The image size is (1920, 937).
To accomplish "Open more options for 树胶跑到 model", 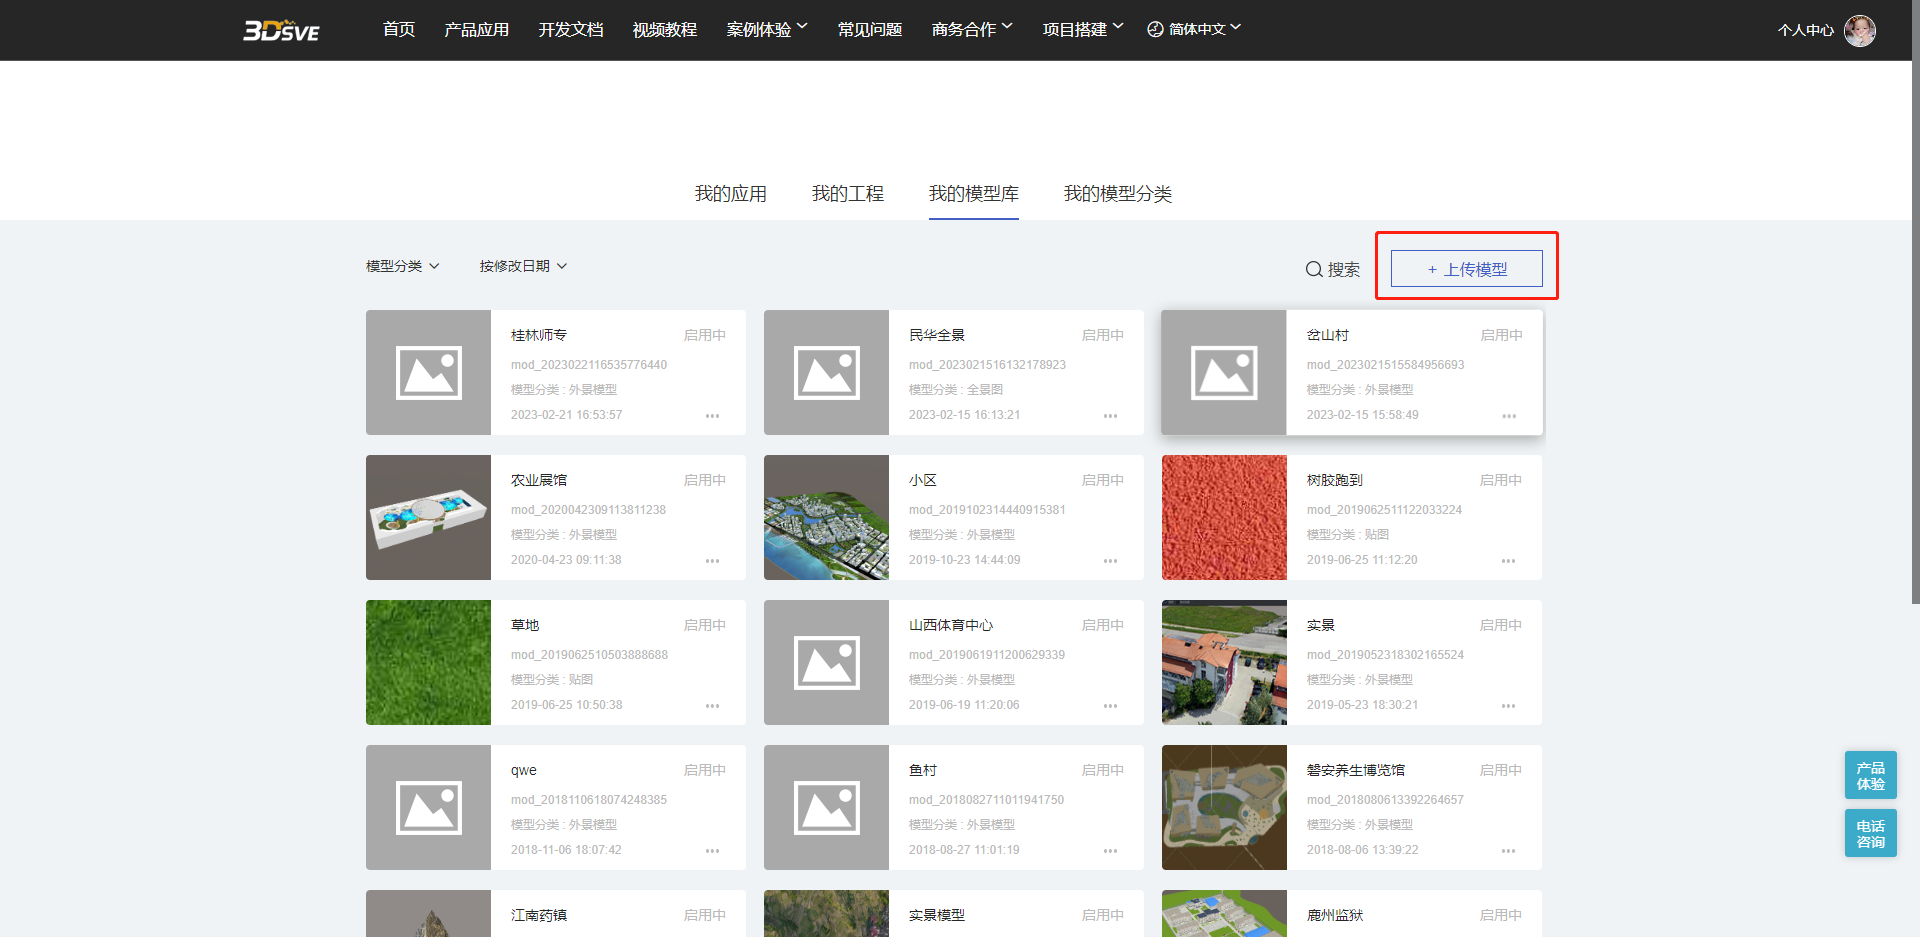I will pos(1508,561).
